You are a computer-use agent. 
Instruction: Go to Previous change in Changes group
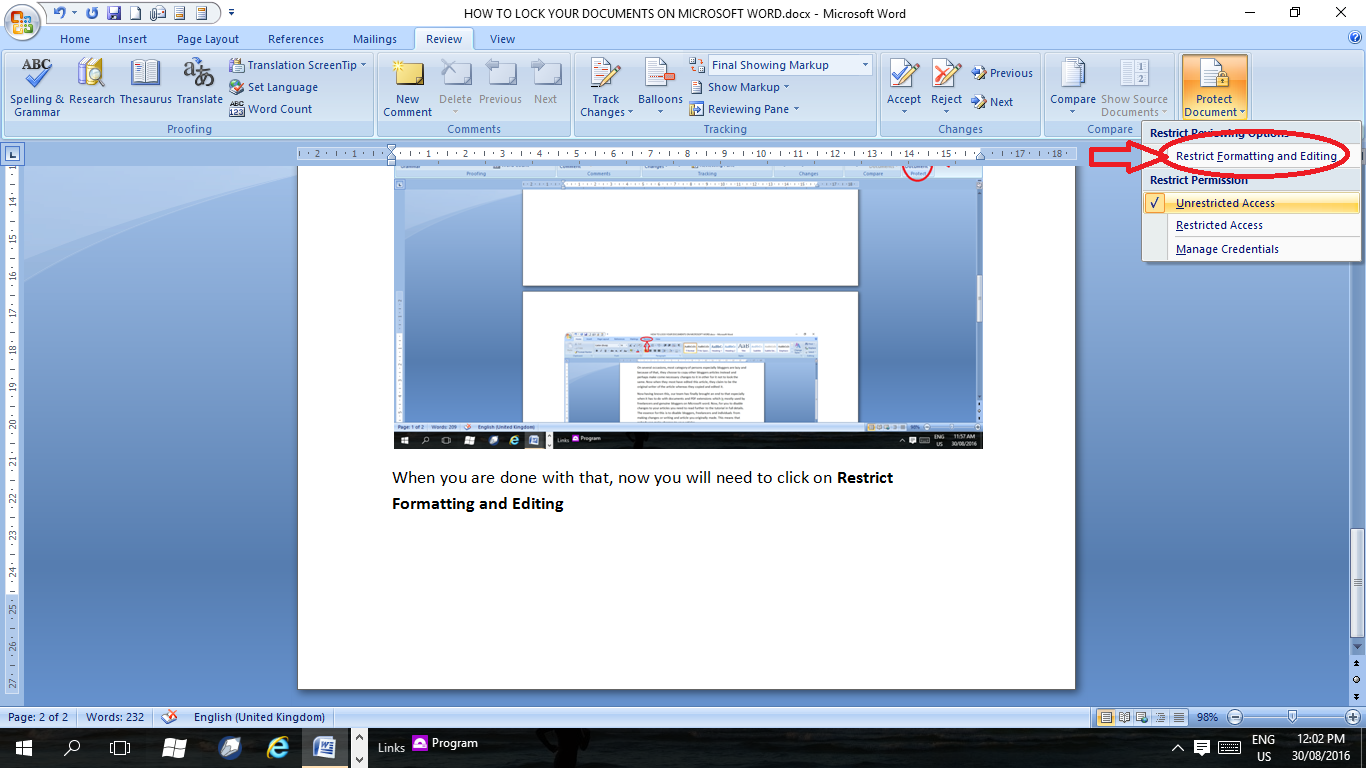[x=1001, y=73]
